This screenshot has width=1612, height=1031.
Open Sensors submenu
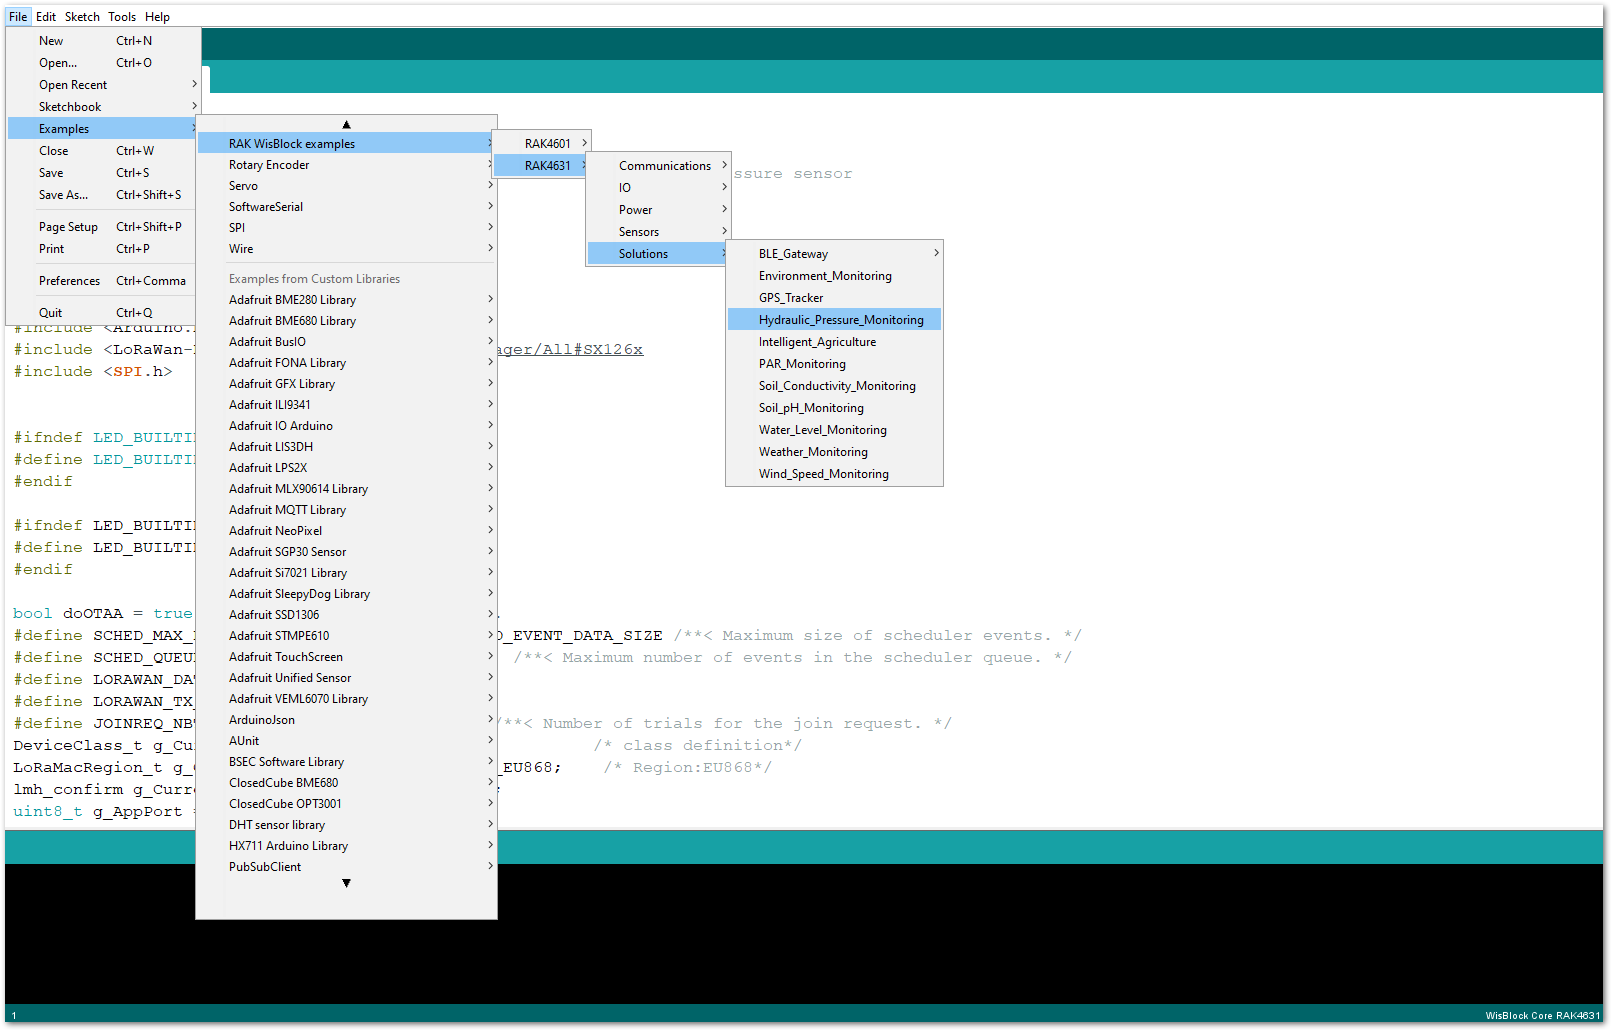[659, 232]
